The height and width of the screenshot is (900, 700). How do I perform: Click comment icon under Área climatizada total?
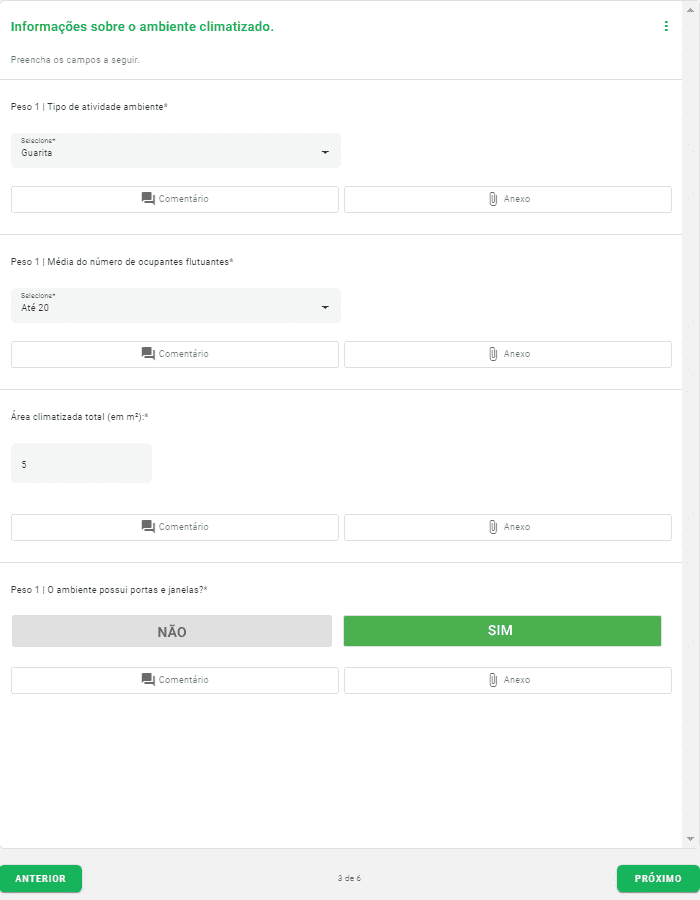click(x=148, y=527)
